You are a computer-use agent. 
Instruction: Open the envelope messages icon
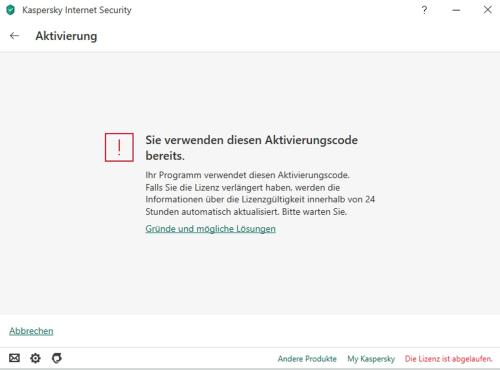[14, 358]
